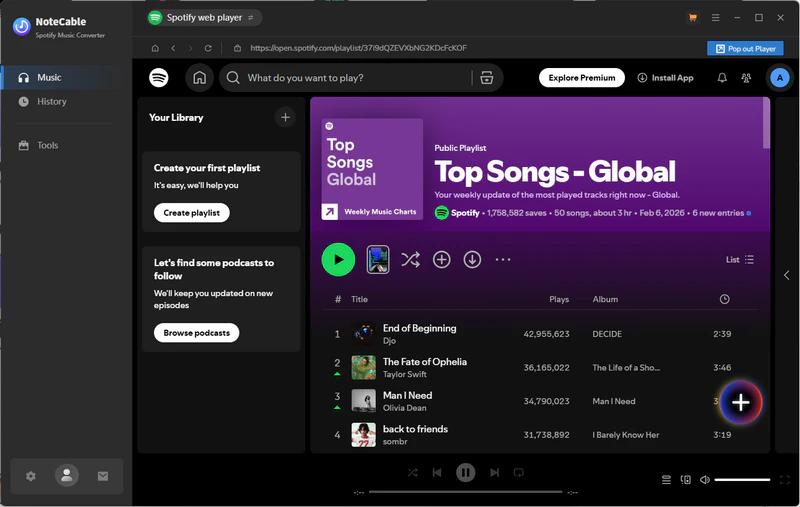Download the playlist with arrow icon

pyautogui.click(x=472, y=260)
